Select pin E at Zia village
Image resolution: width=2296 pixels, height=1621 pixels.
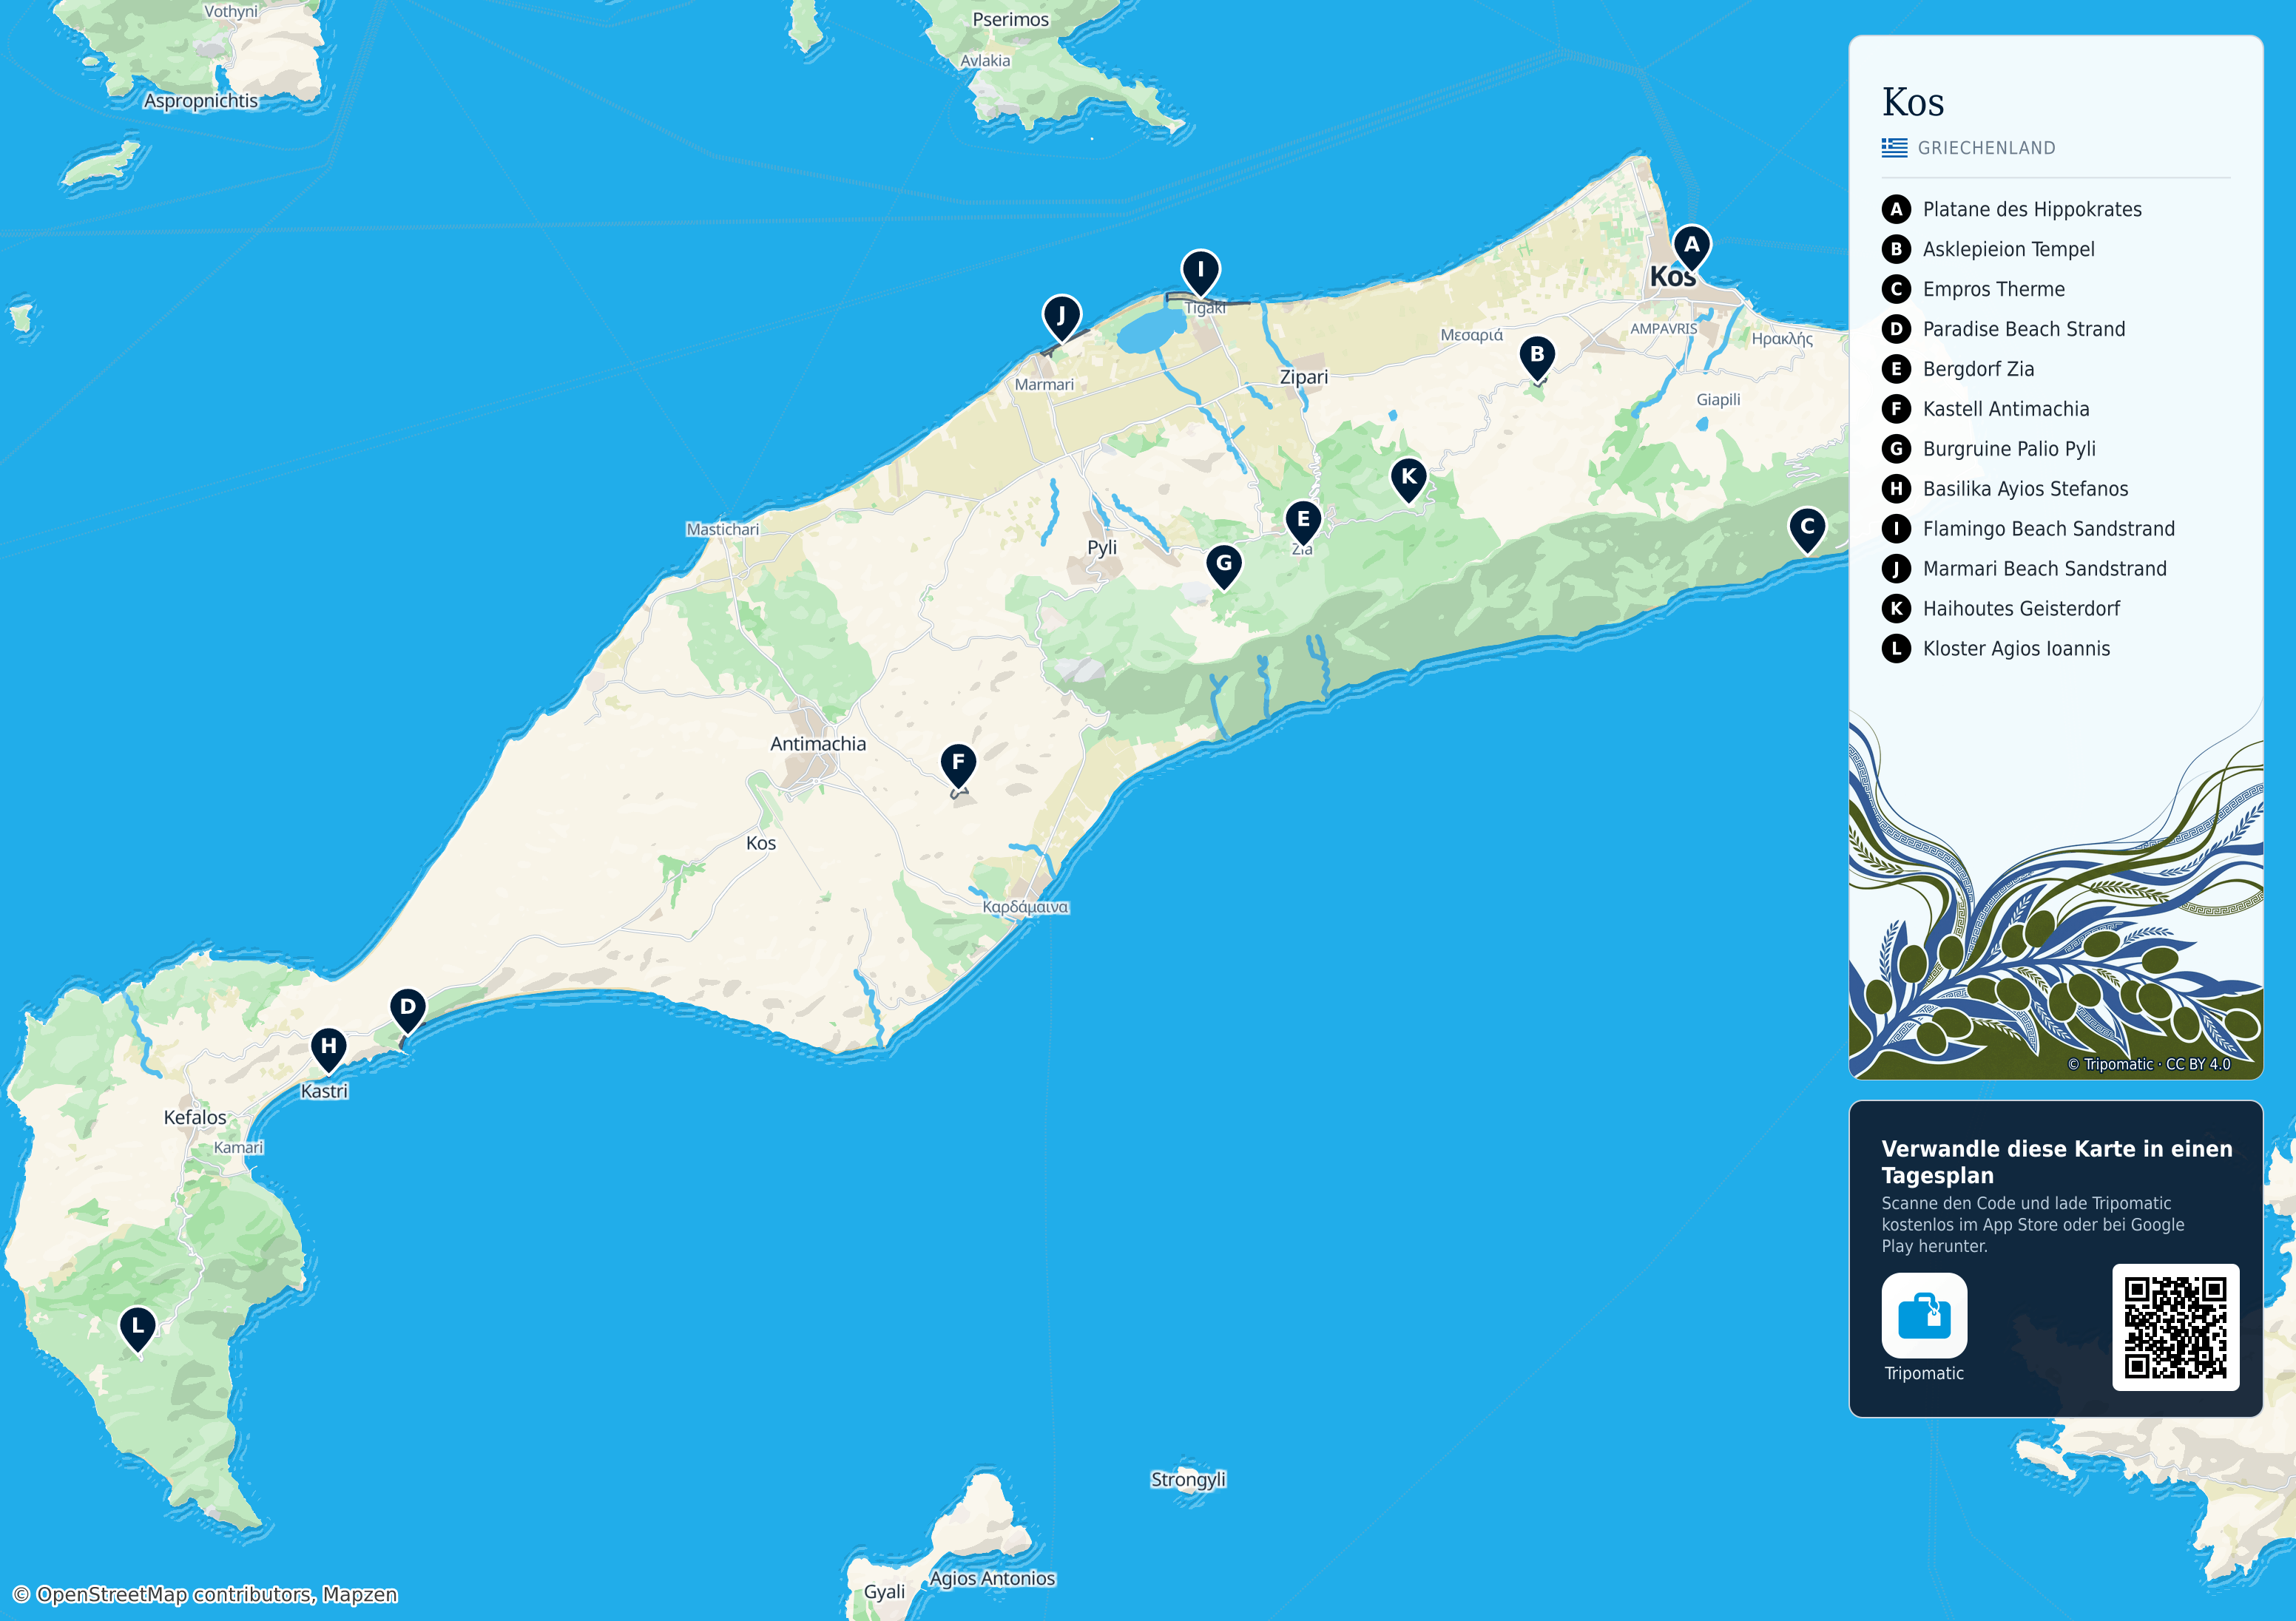pos(1303,521)
